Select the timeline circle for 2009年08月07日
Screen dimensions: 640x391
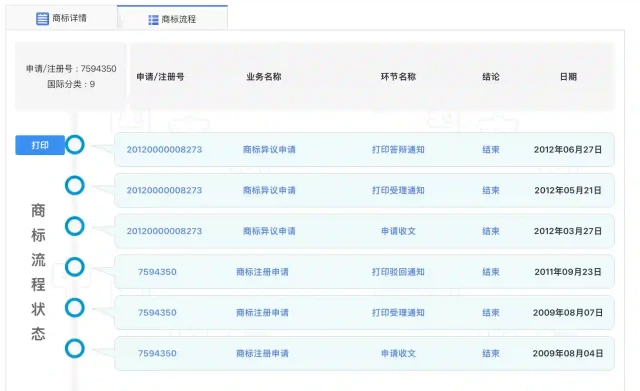click(75, 308)
